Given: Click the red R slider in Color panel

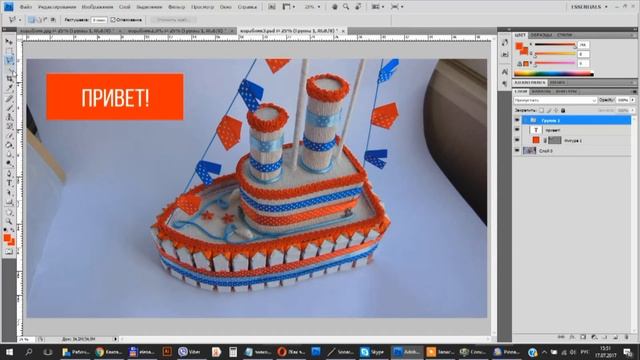Looking at the screenshot, I should (555, 44).
